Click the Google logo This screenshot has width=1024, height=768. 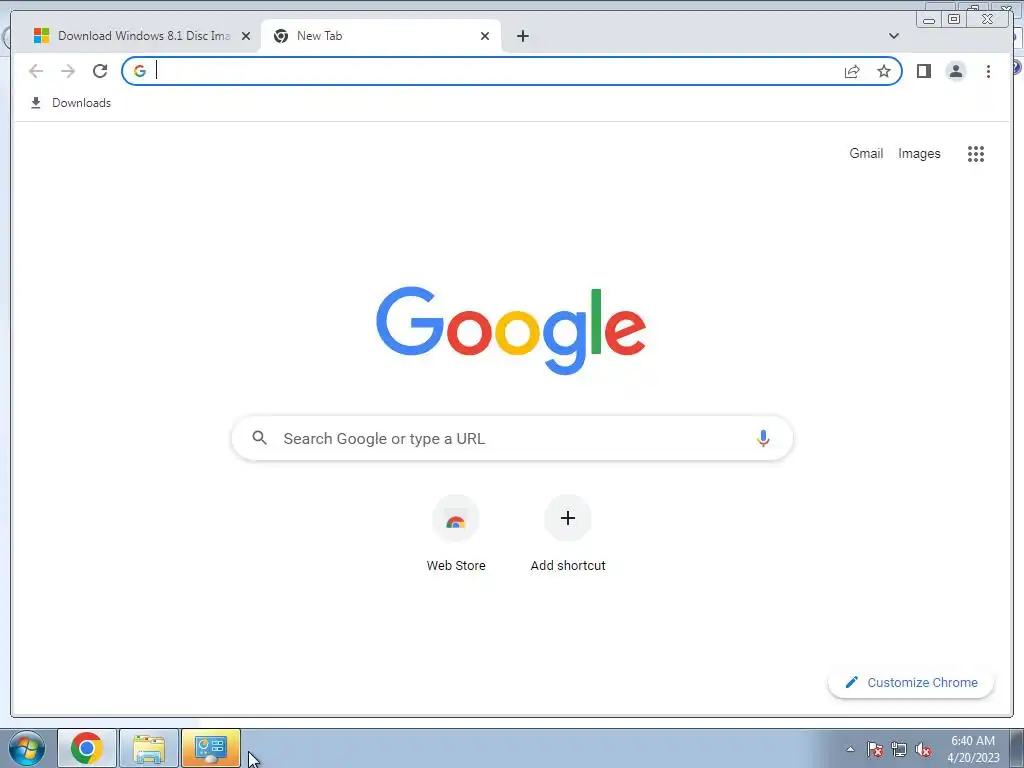[511, 330]
